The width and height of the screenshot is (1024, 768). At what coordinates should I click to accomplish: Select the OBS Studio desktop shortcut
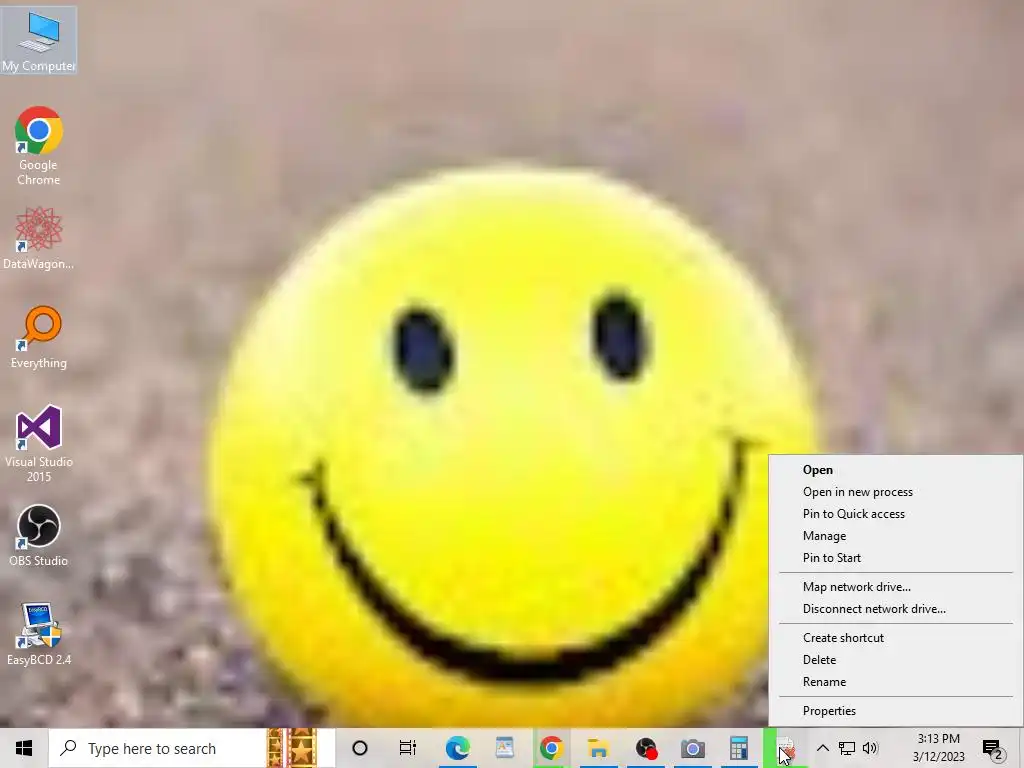[x=39, y=536]
